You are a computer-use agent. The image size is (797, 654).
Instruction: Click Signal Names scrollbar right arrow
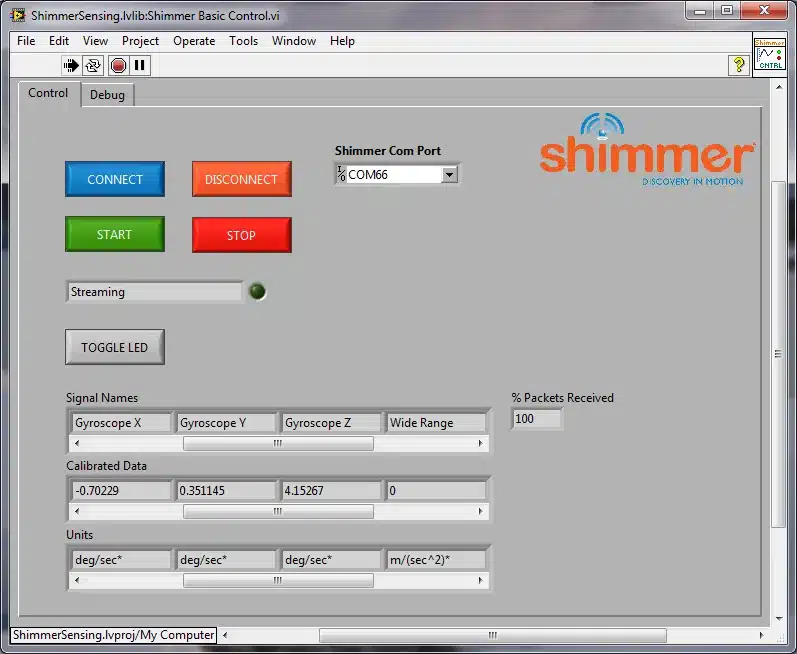click(480, 443)
